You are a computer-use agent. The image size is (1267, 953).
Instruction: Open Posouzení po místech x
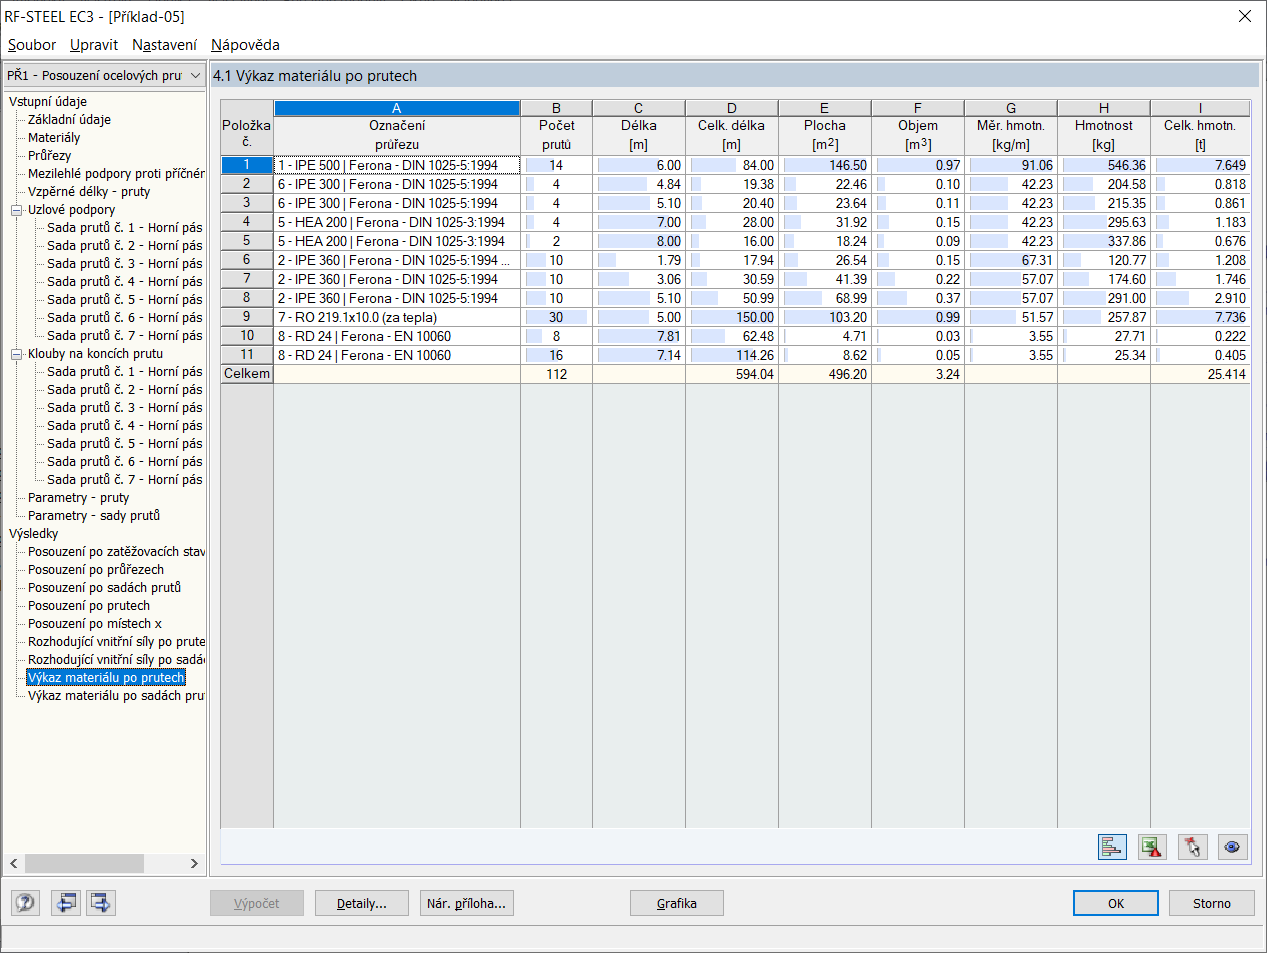point(95,624)
